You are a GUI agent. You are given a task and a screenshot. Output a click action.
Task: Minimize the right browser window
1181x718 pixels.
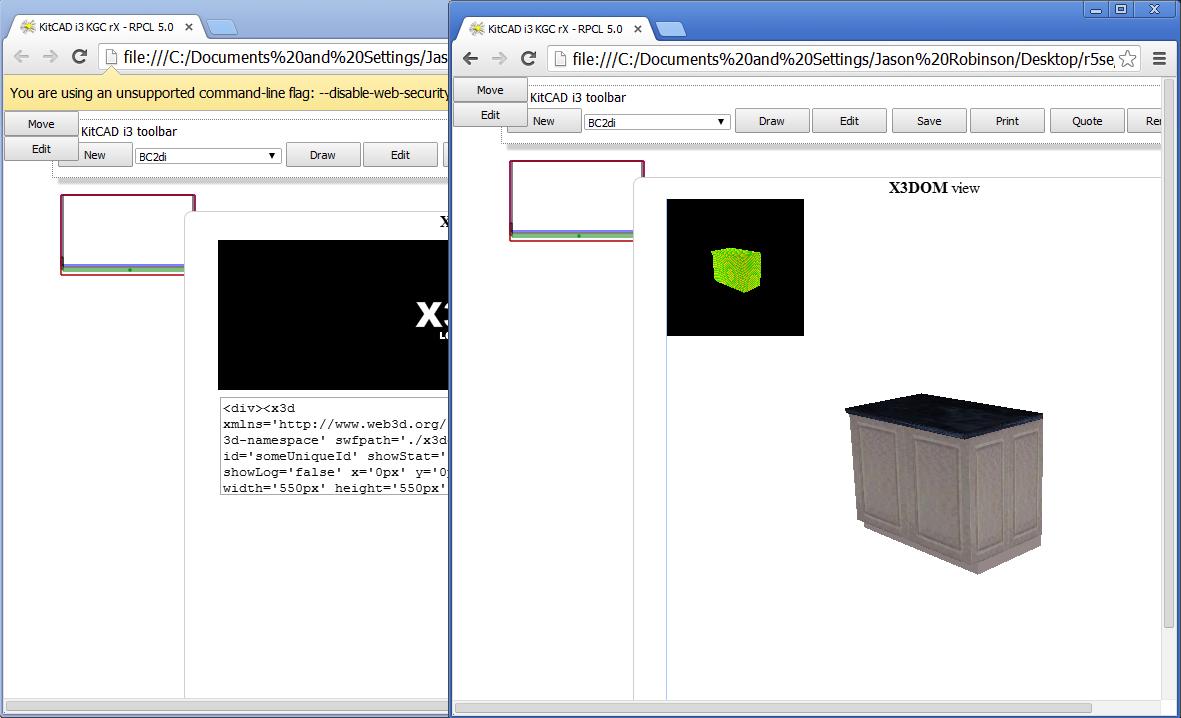[x=1096, y=9]
